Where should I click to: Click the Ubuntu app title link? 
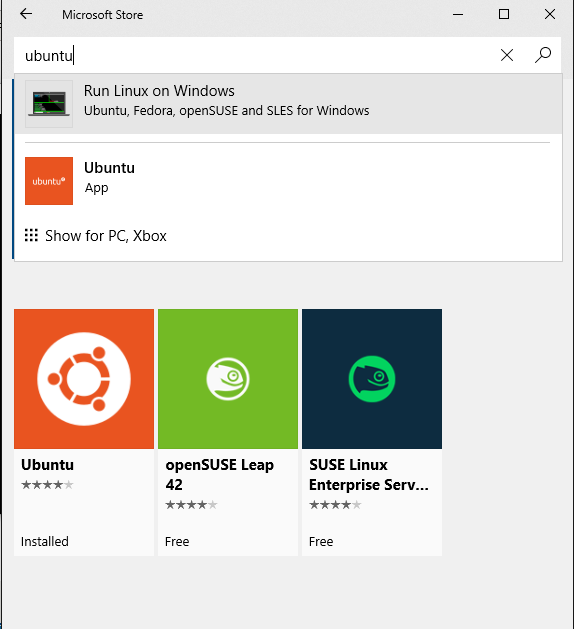(x=47, y=465)
